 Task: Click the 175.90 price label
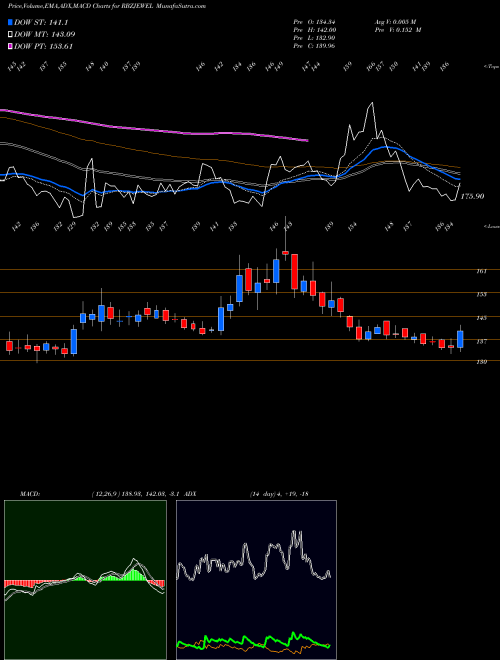[x=472, y=196]
